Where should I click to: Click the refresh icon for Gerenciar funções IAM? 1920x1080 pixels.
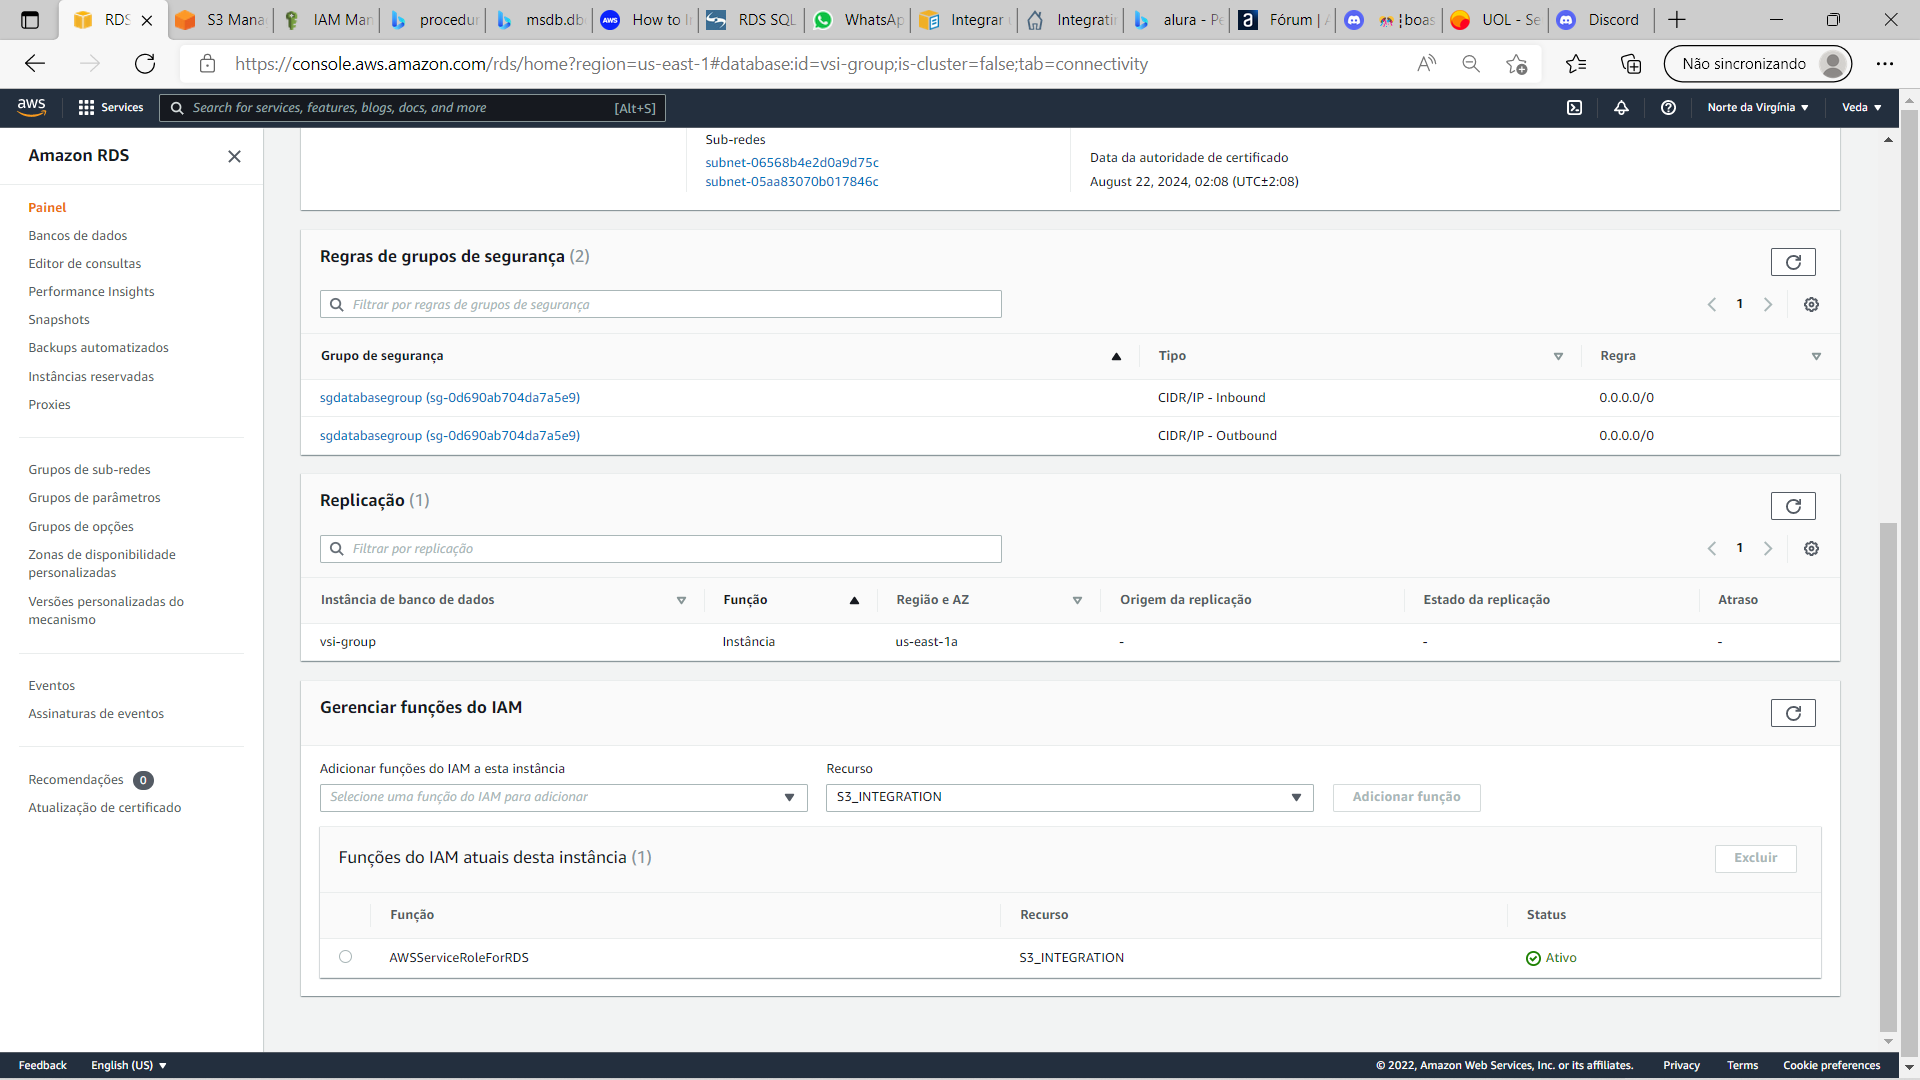(x=1792, y=713)
